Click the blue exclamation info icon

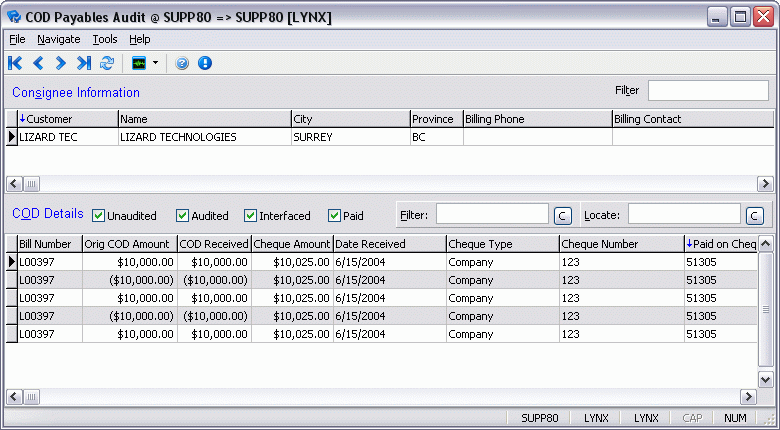click(205, 63)
